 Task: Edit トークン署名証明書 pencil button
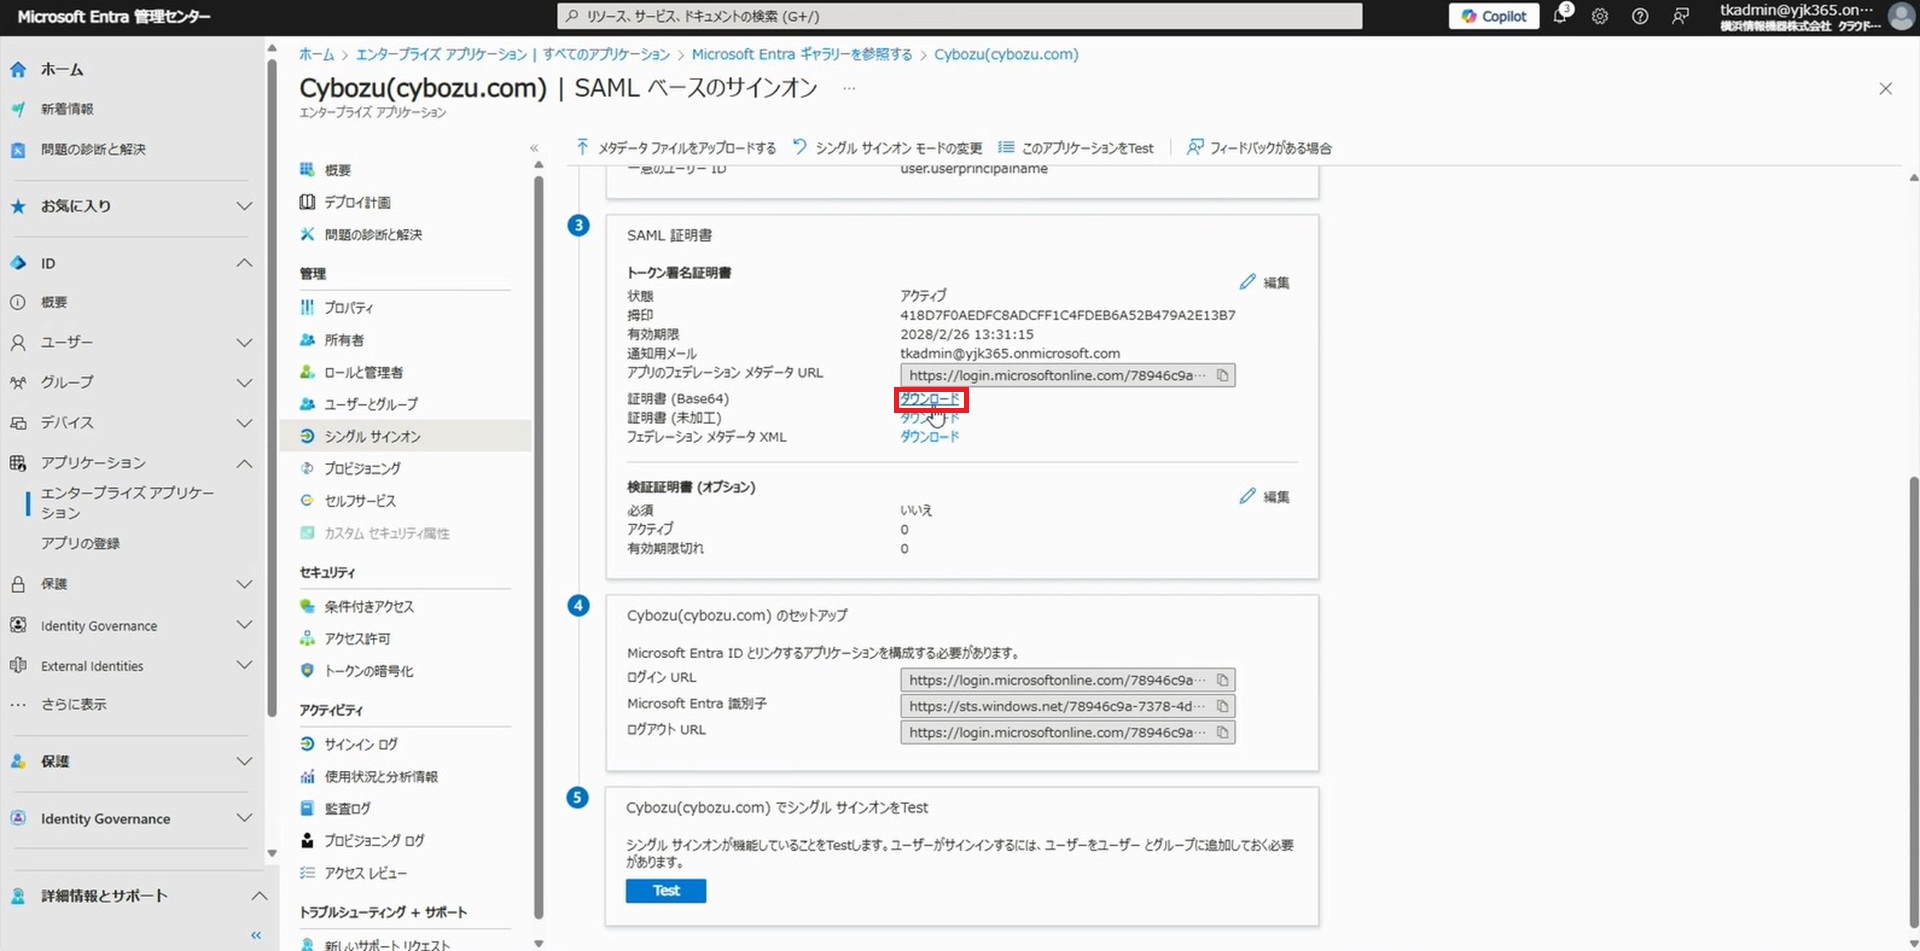pos(1265,283)
